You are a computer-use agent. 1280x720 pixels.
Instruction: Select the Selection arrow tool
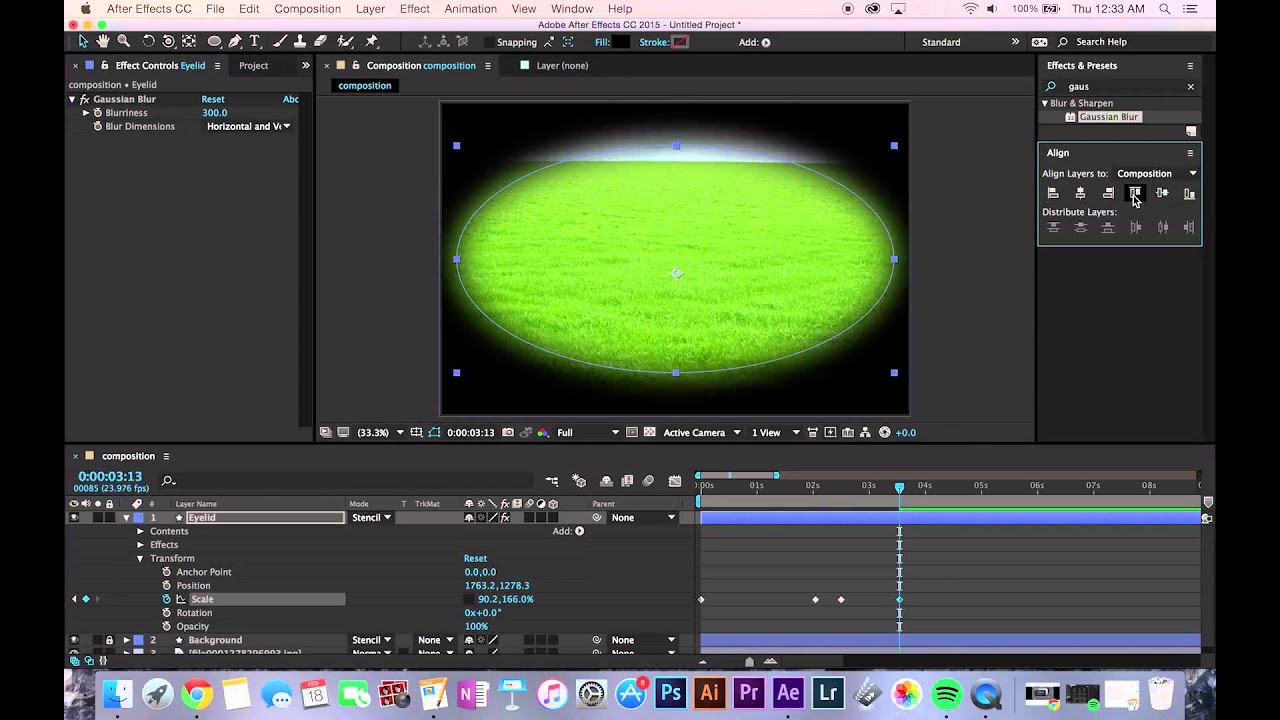tap(83, 41)
